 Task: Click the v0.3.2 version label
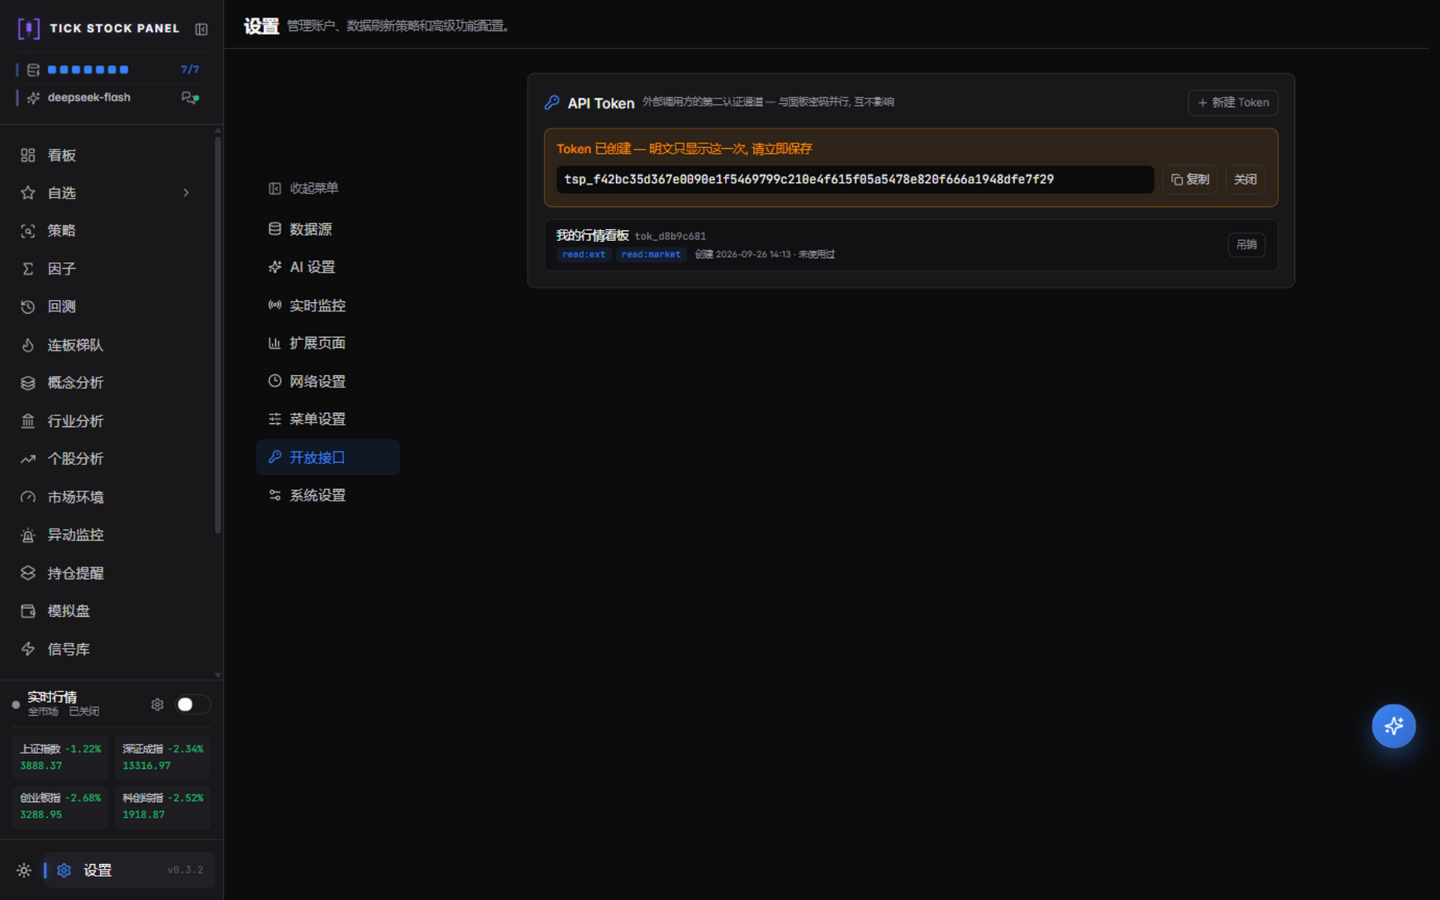185,871
